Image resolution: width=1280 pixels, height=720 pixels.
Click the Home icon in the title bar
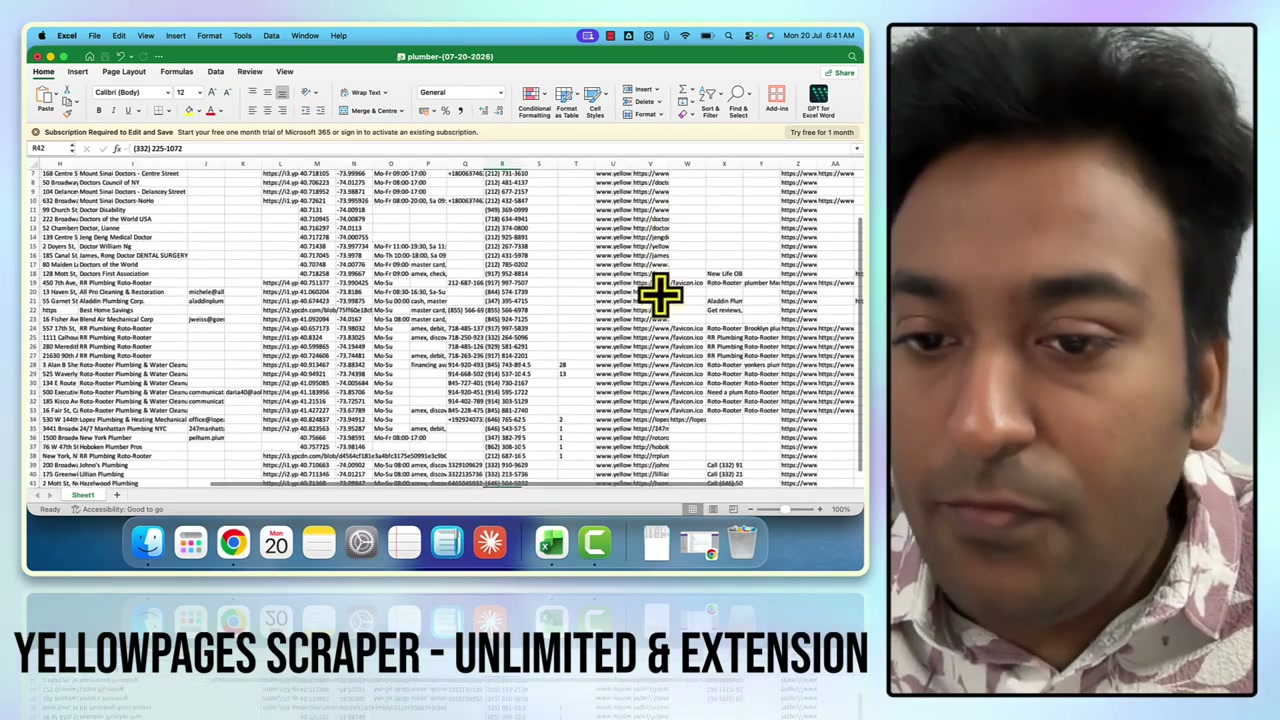[x=90, y=56]
